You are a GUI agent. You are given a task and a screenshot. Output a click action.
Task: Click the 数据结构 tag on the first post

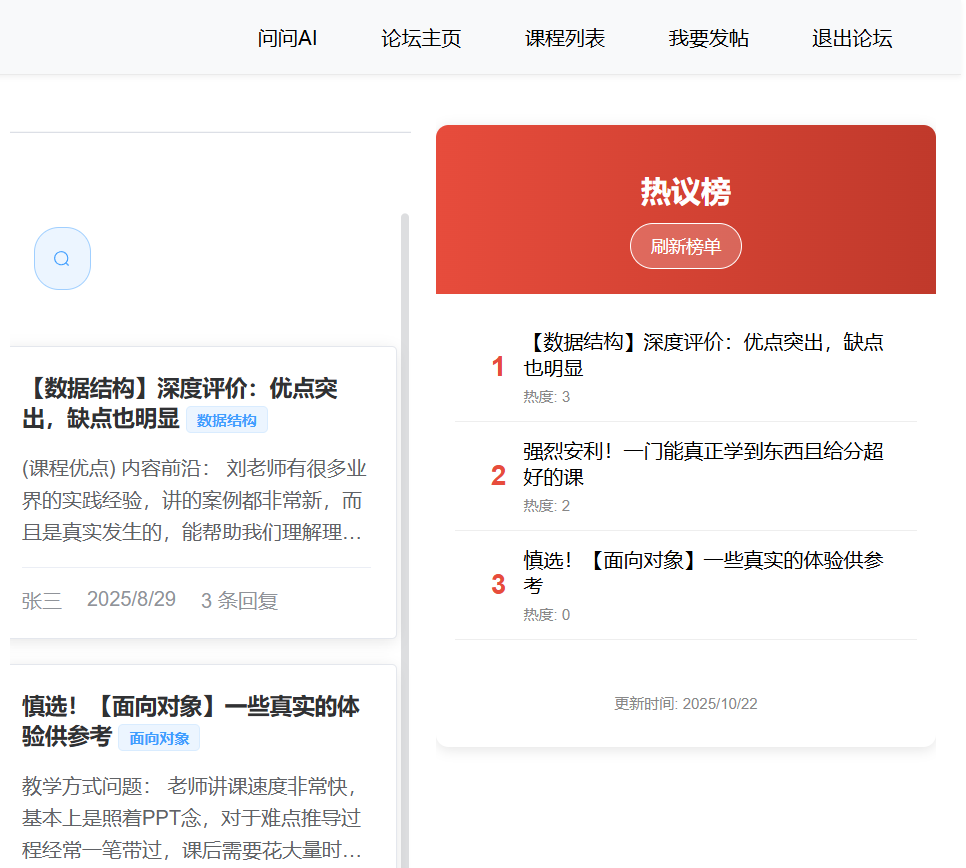[227, 420]
